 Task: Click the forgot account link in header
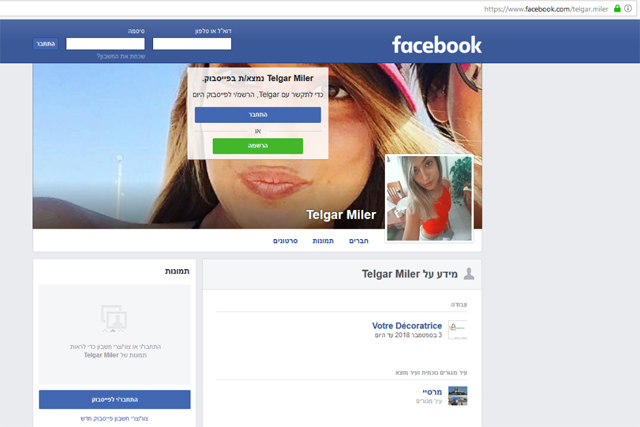tap(120, 57)
